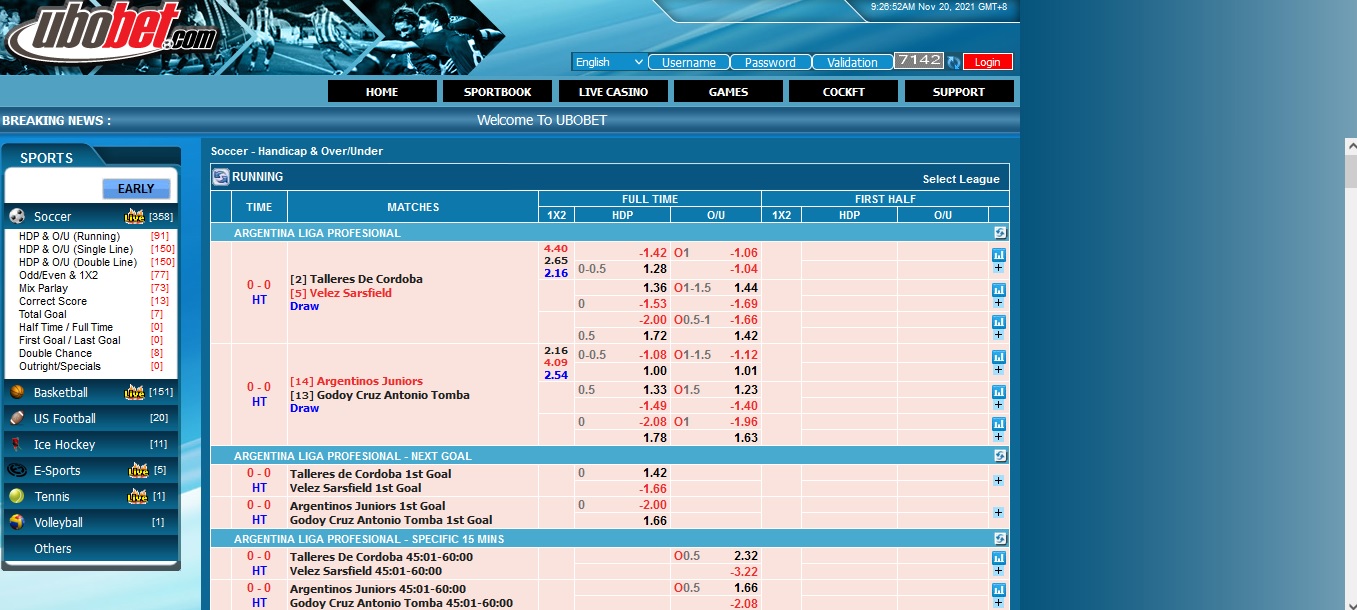Click the Basketball ball icon
Viewport: 1357px width, 610px height.
point(17,392)
